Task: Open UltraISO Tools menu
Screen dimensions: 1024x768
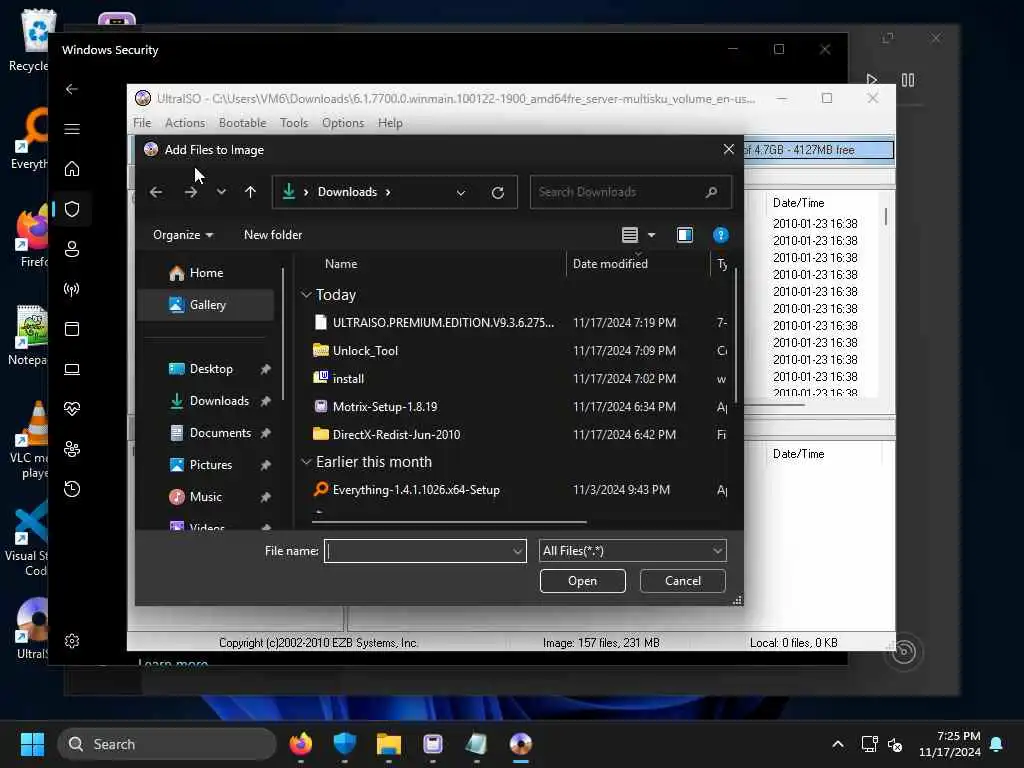Action: [294, 123]
